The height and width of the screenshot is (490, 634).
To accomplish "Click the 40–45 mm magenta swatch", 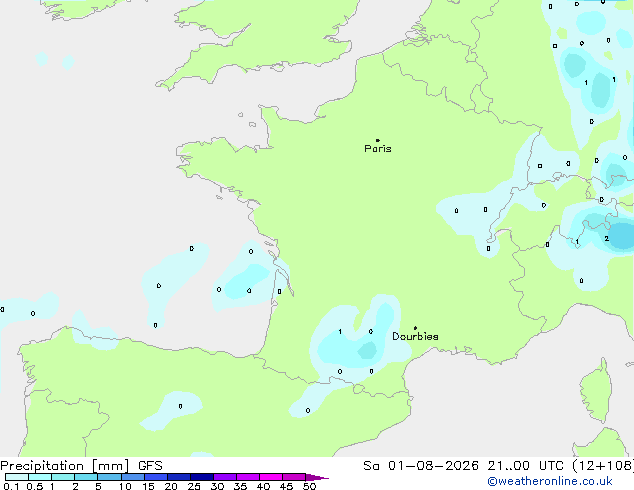I will pos(271,477).
